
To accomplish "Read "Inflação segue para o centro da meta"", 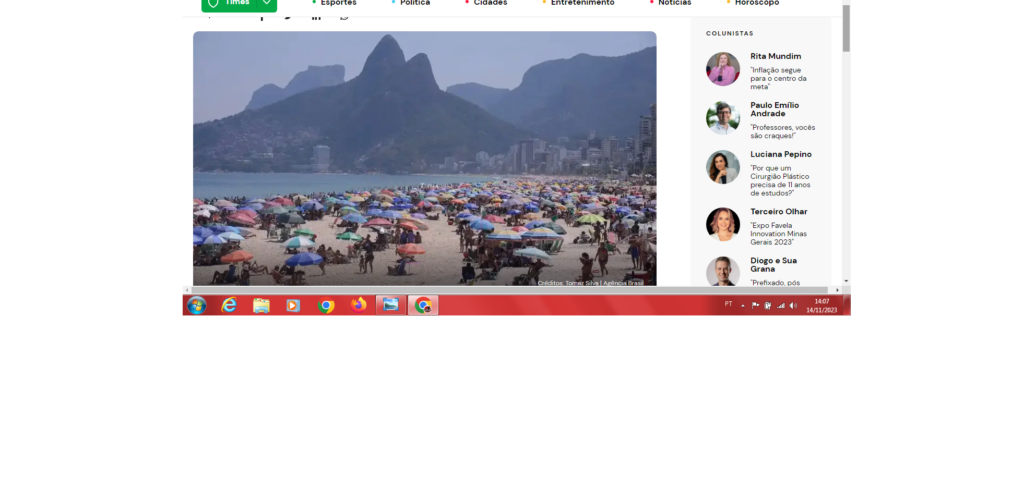I will pyautogui.click(x=778, y=78).
